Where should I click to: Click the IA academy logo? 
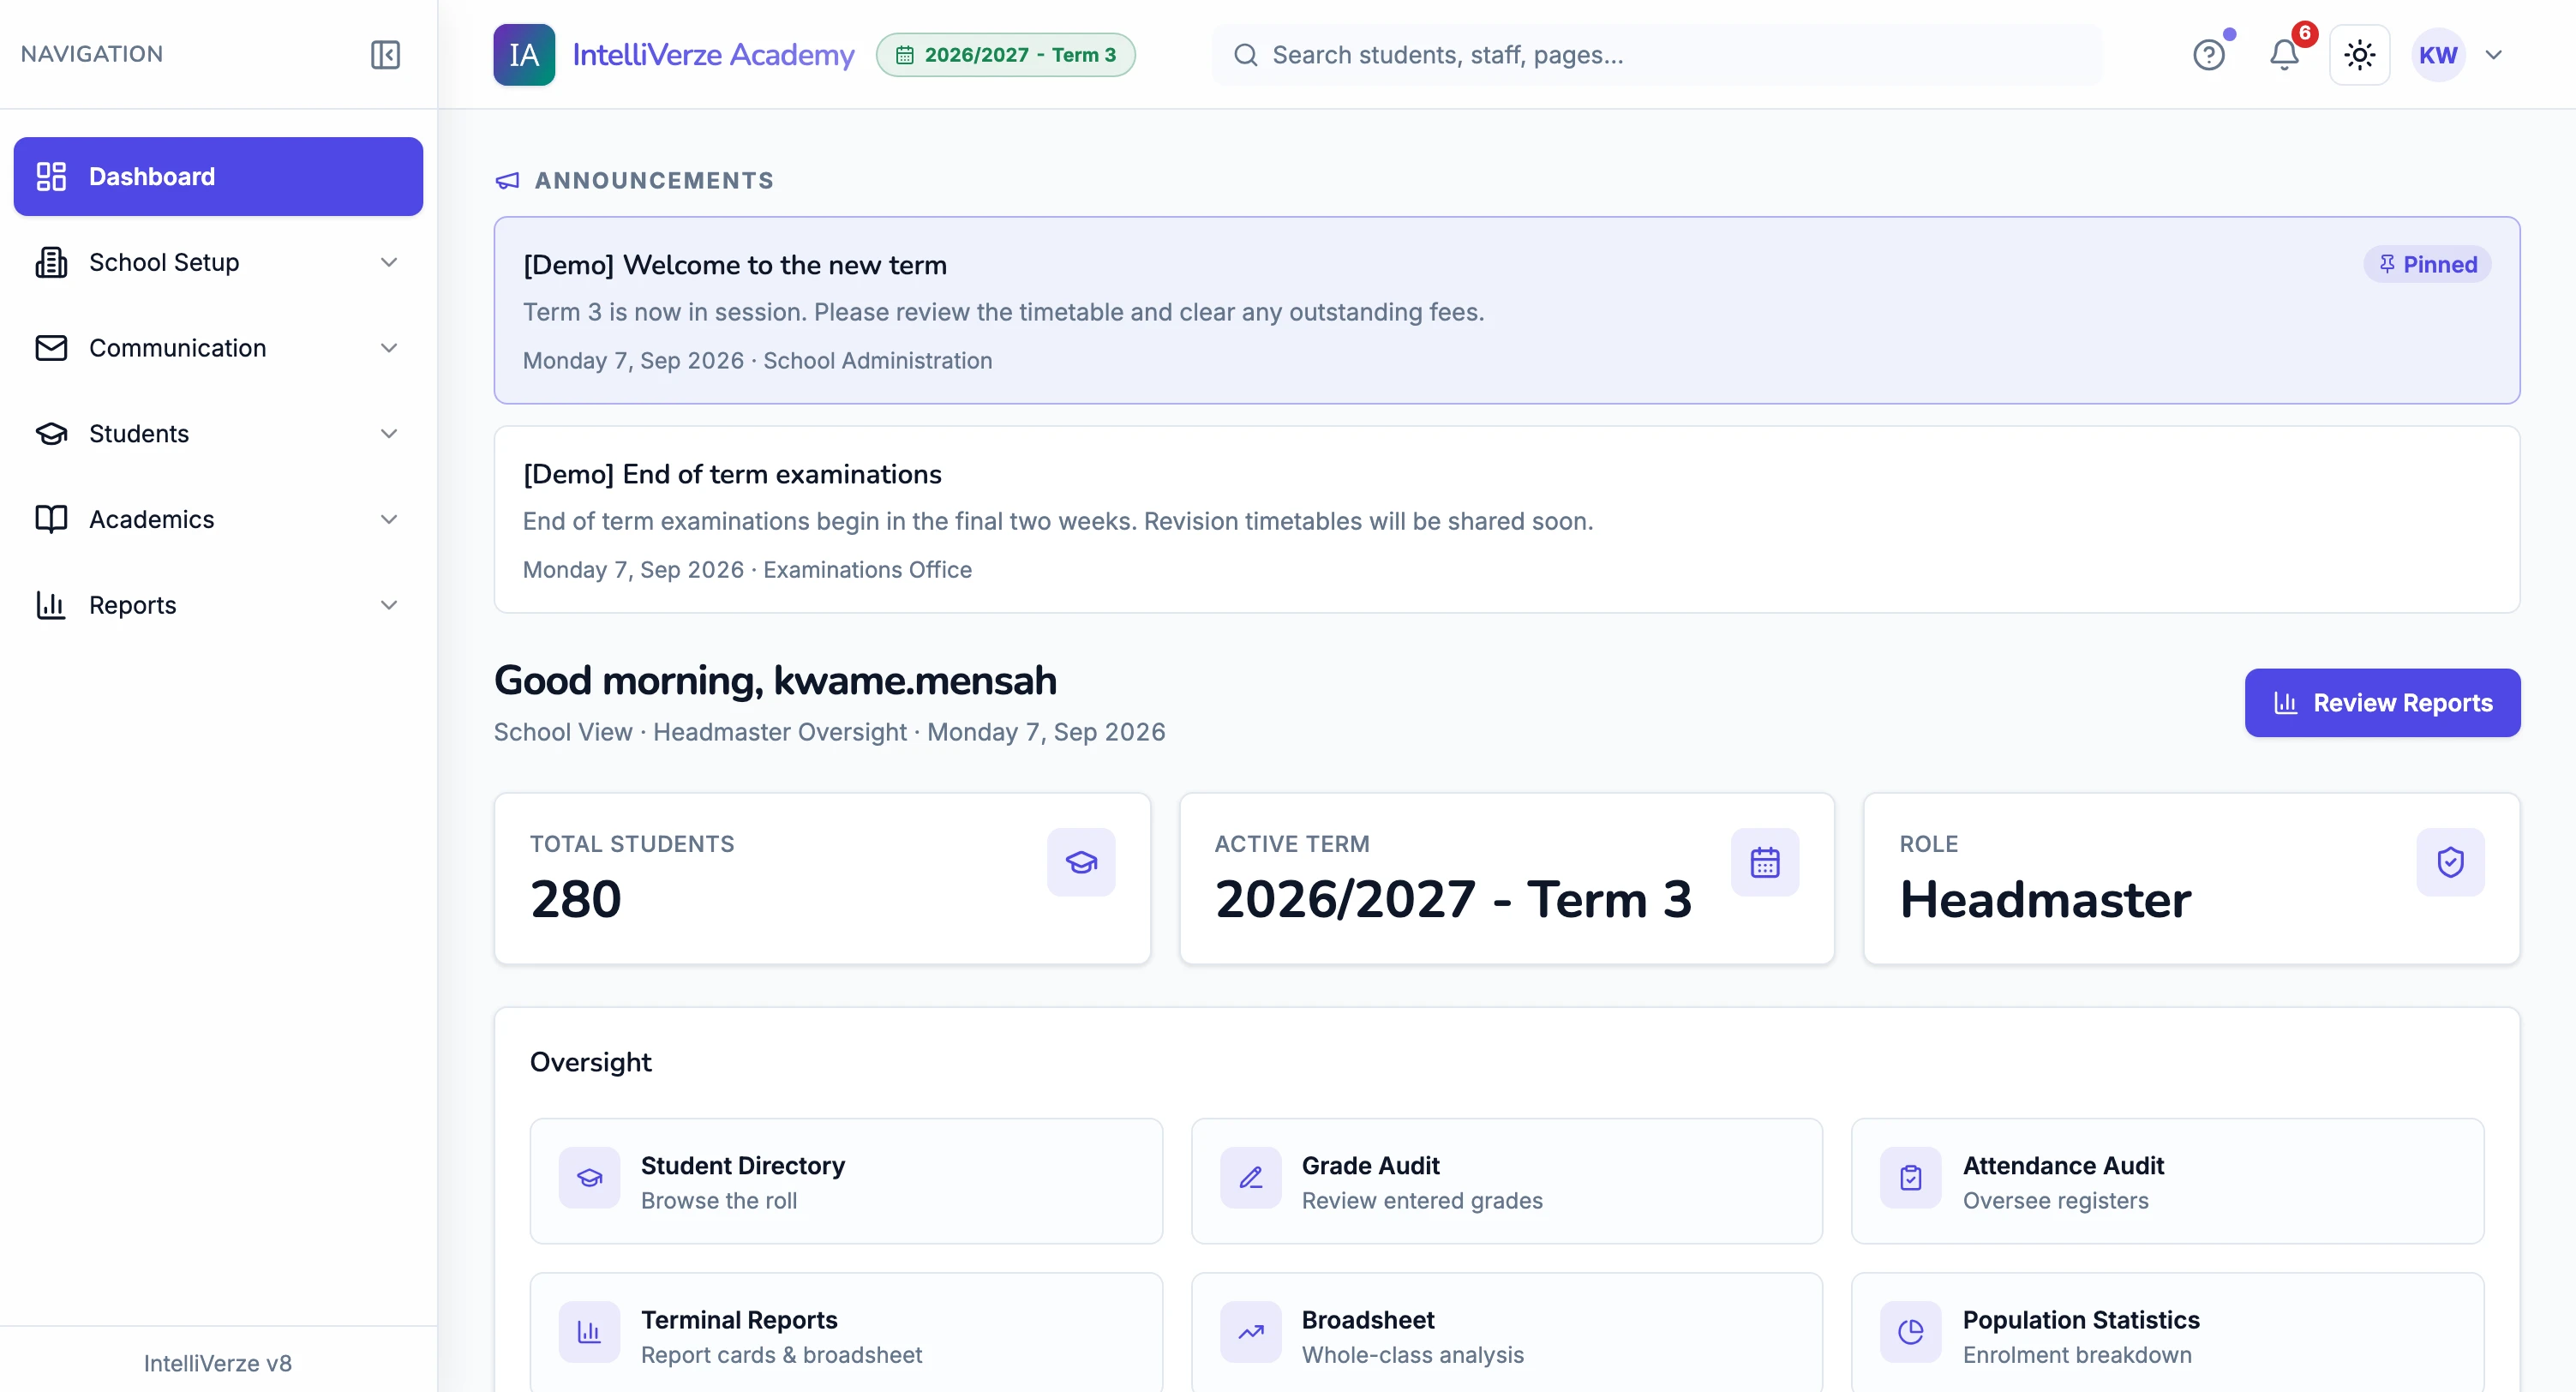pyautogui.click(x=524, y=54)
